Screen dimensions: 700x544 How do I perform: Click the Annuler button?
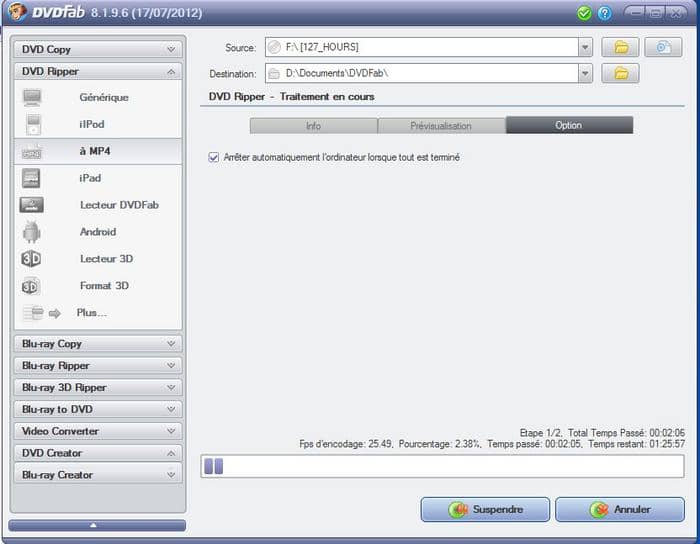620,510
